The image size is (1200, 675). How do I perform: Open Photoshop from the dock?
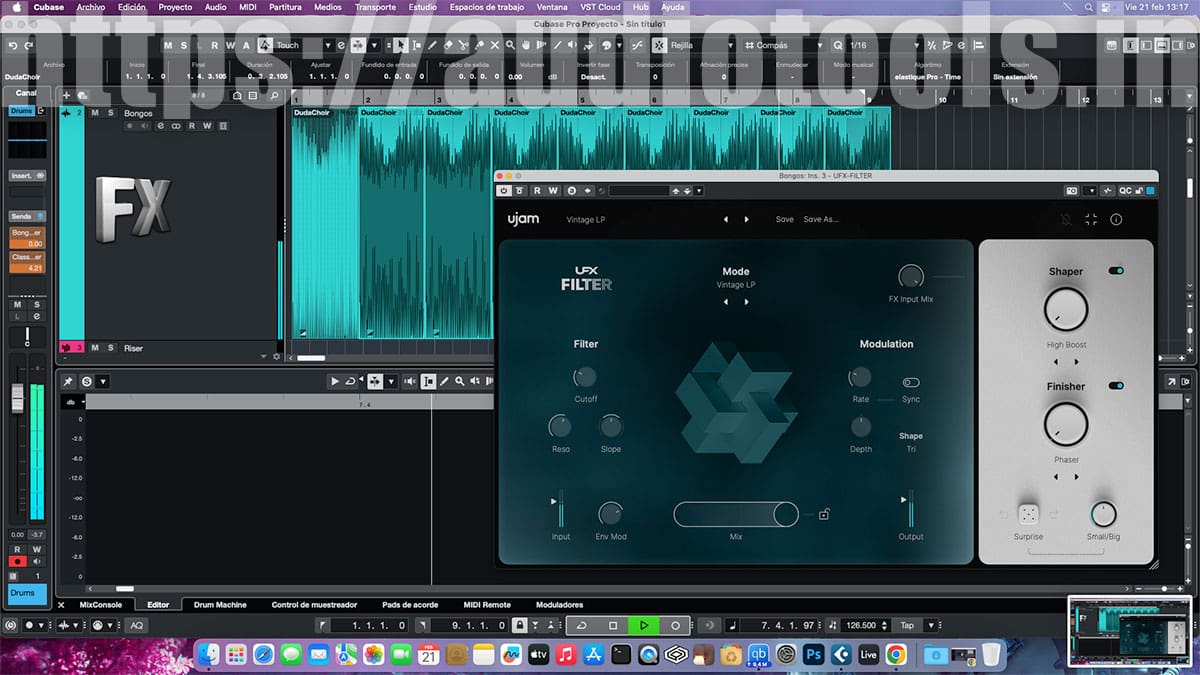[813, 654]
